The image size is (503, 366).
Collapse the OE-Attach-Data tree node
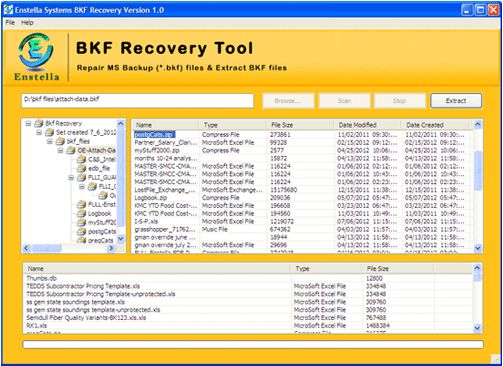coord(61,151)
